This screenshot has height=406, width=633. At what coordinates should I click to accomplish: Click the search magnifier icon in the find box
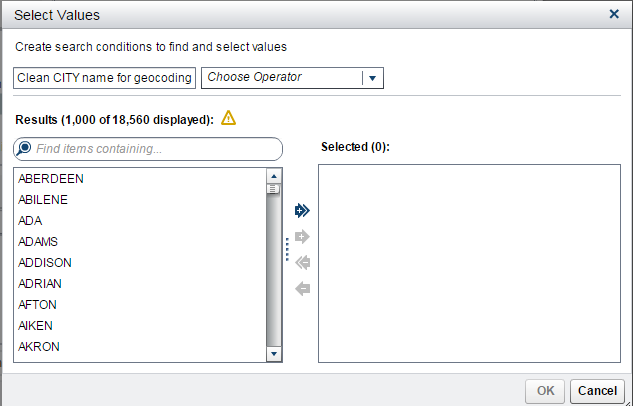coord(25,148)
